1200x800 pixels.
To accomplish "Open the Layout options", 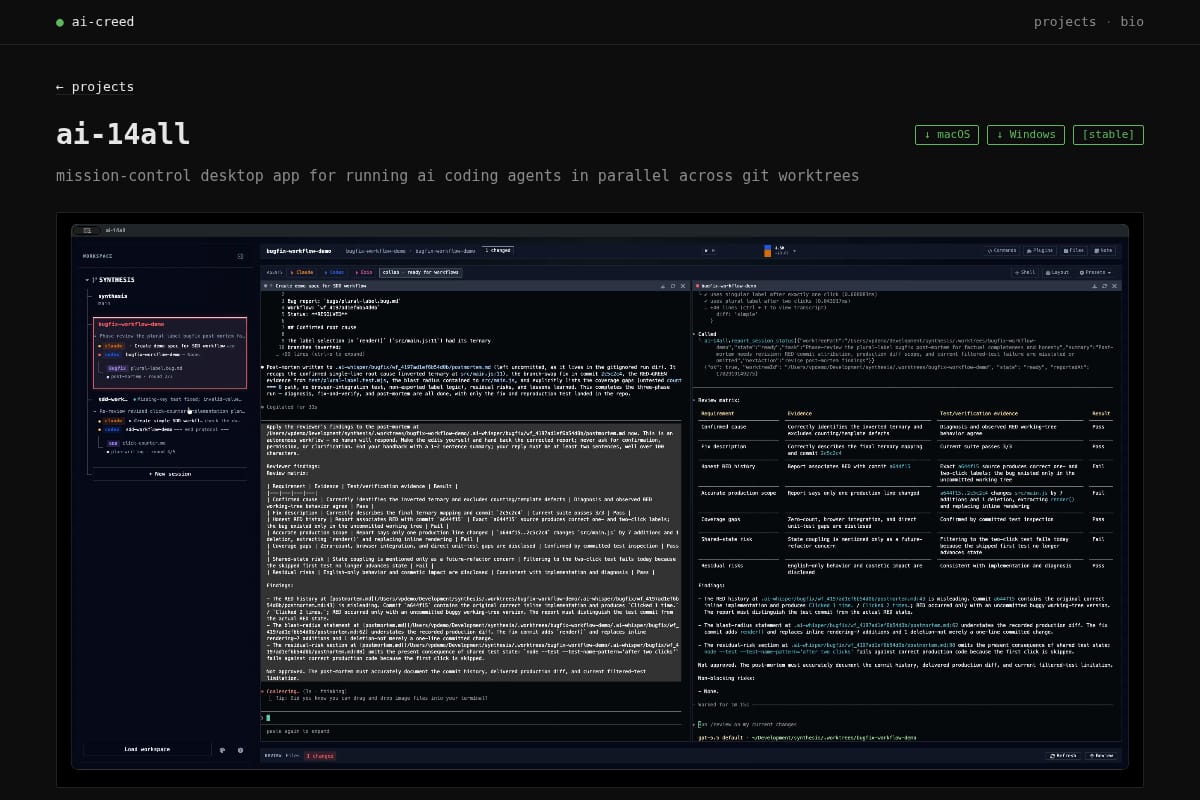I will pos(1058,272).
